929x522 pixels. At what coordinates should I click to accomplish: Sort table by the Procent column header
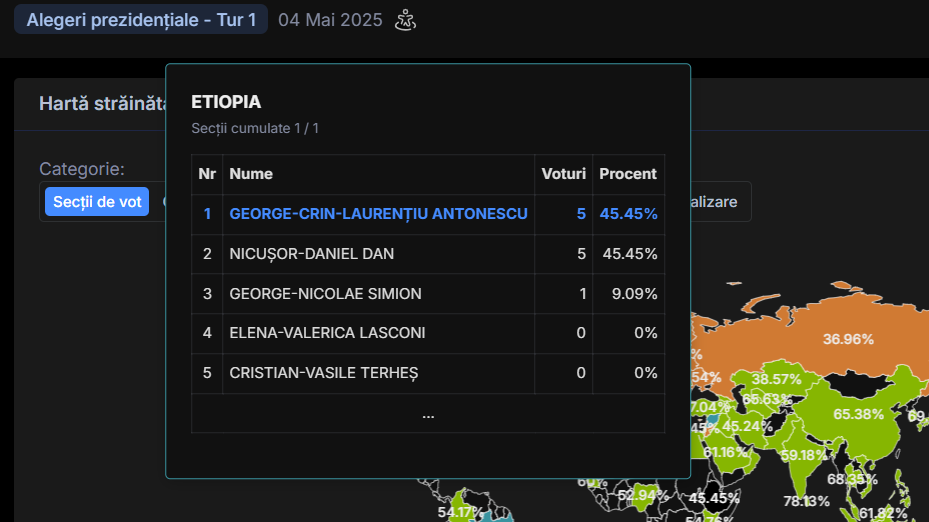(x=628, y=174)
